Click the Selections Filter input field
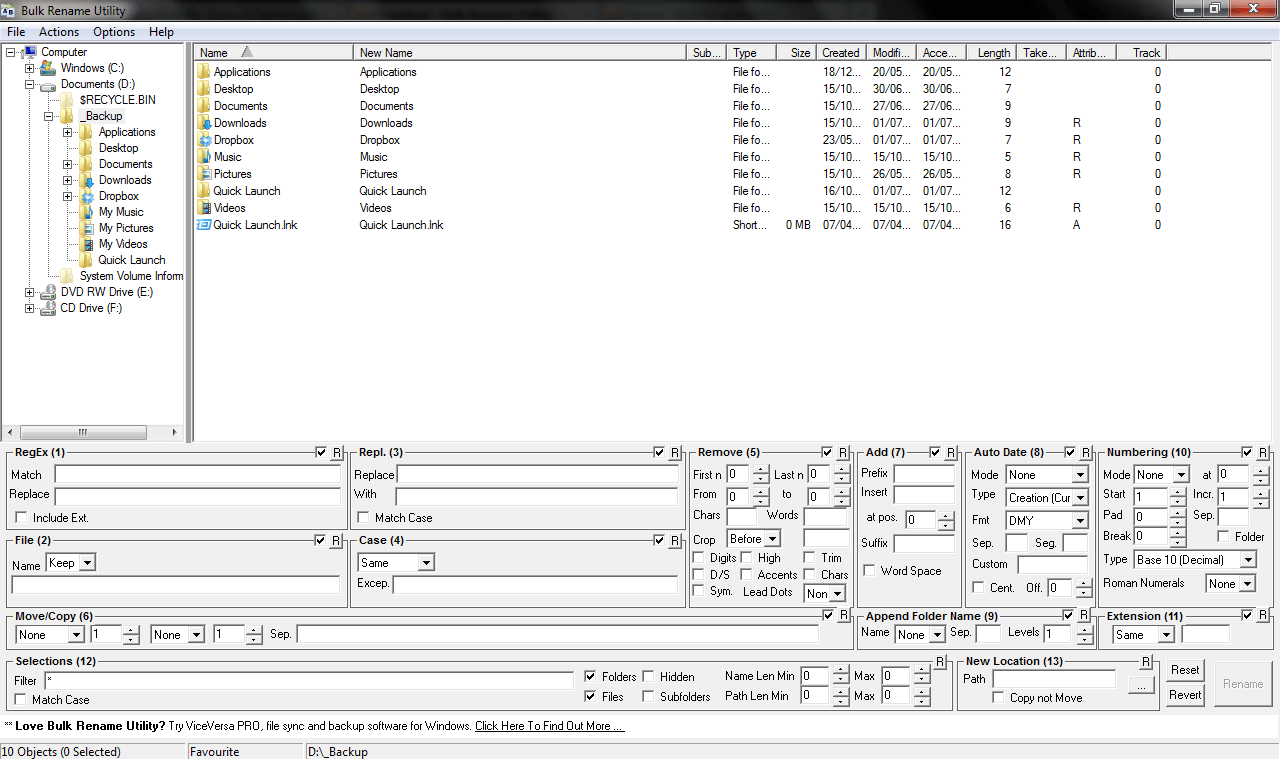Screen dimensions: 1280x759 [309, 681]
